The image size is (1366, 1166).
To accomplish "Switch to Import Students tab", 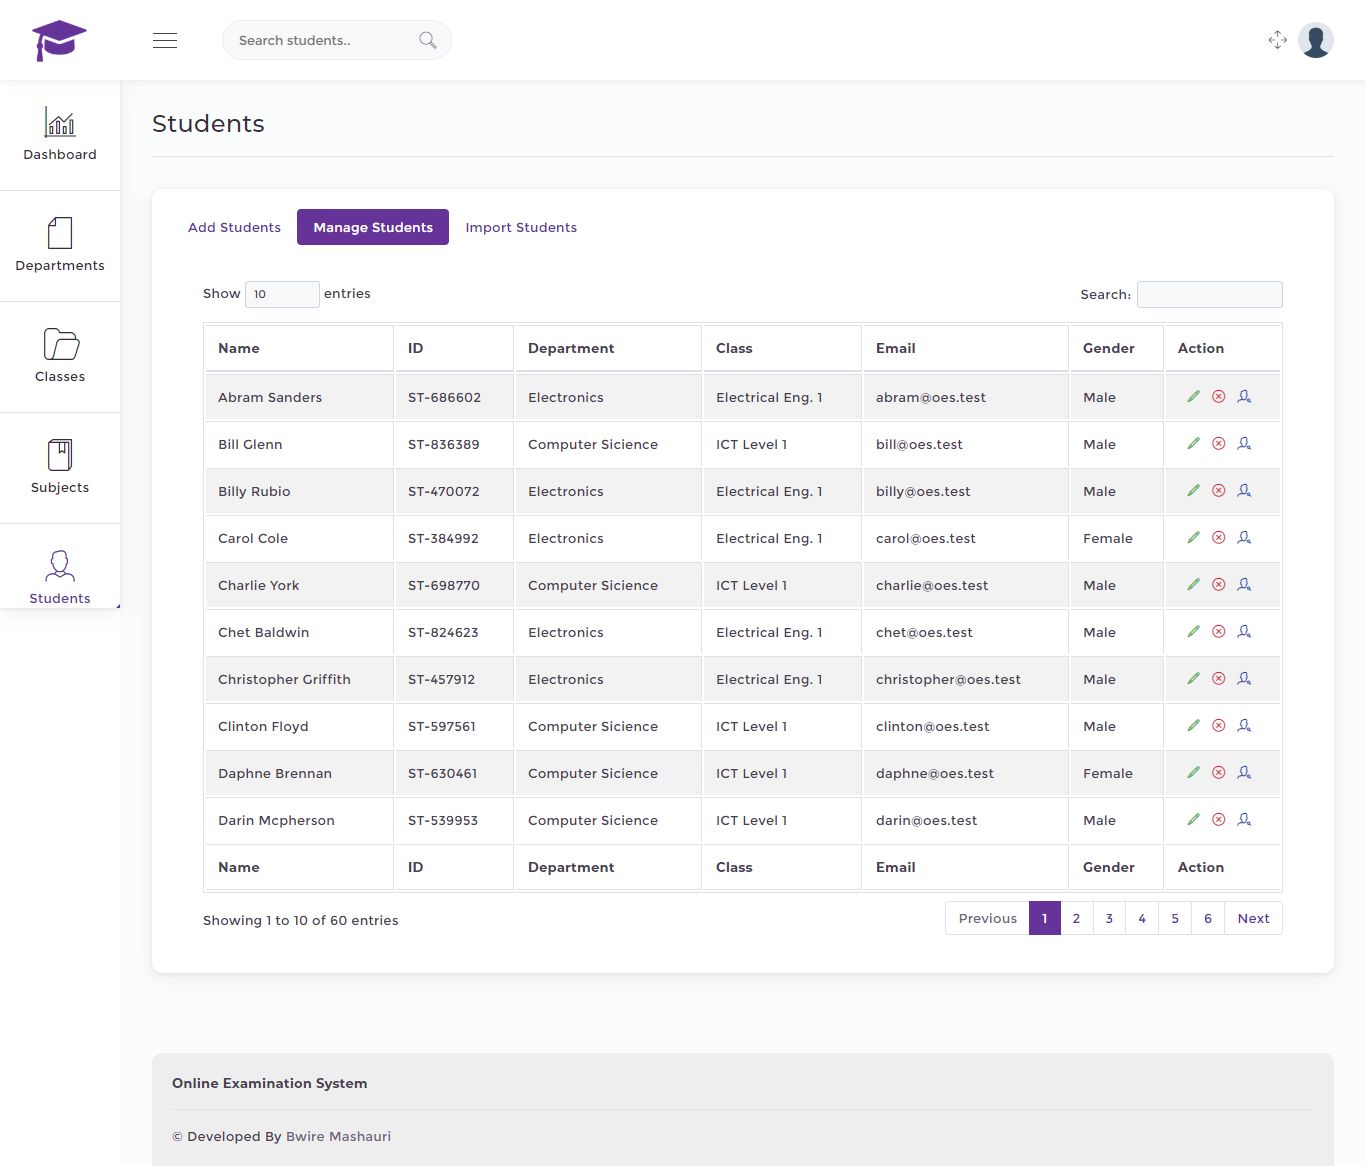I will click(521, 227).
